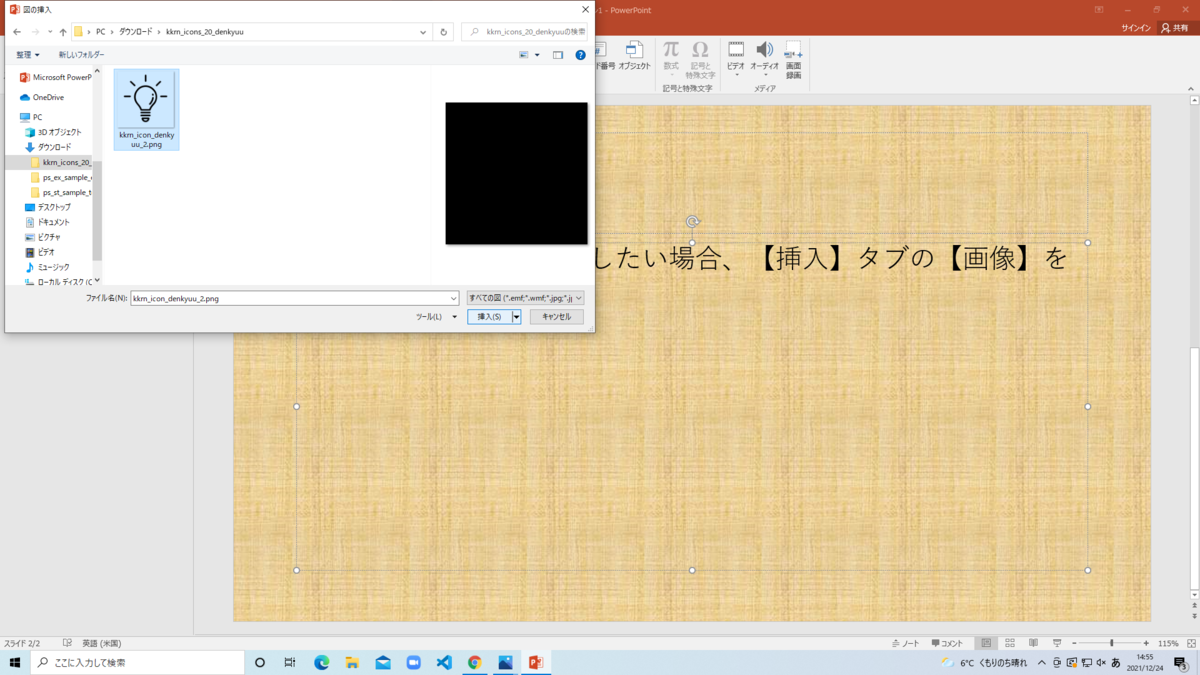This screenshot has height=675, width=1200.
Task: Open the 挿入 split-button arrow dropdown
Action: pyautogui.click(x=517, y=316)
